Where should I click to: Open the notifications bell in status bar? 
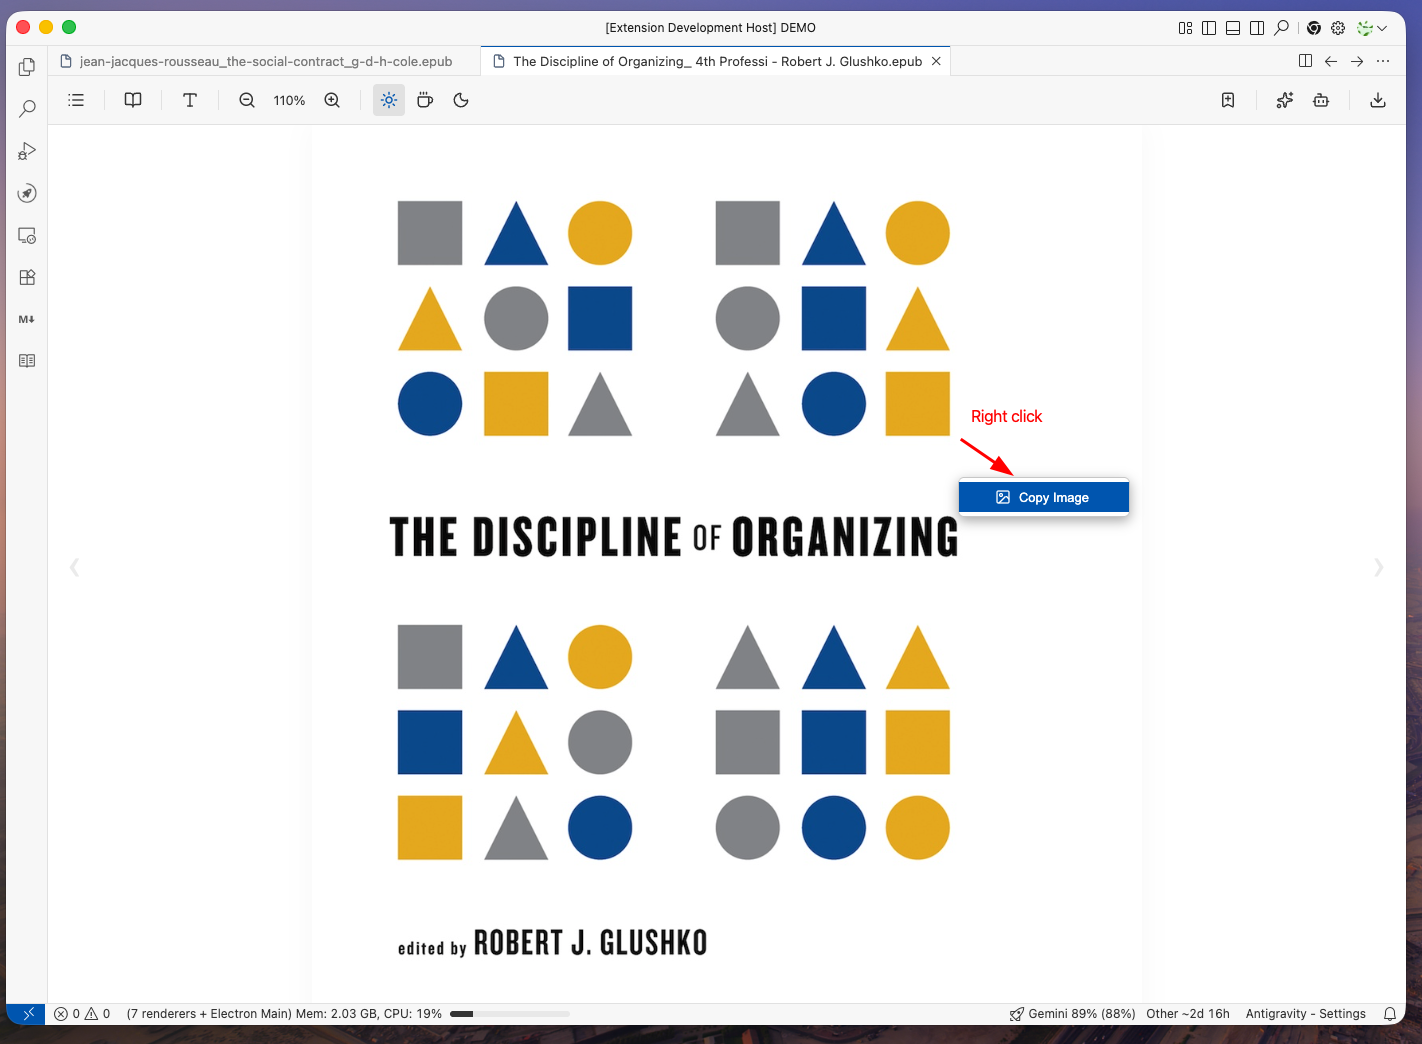coord(1390,1014)
